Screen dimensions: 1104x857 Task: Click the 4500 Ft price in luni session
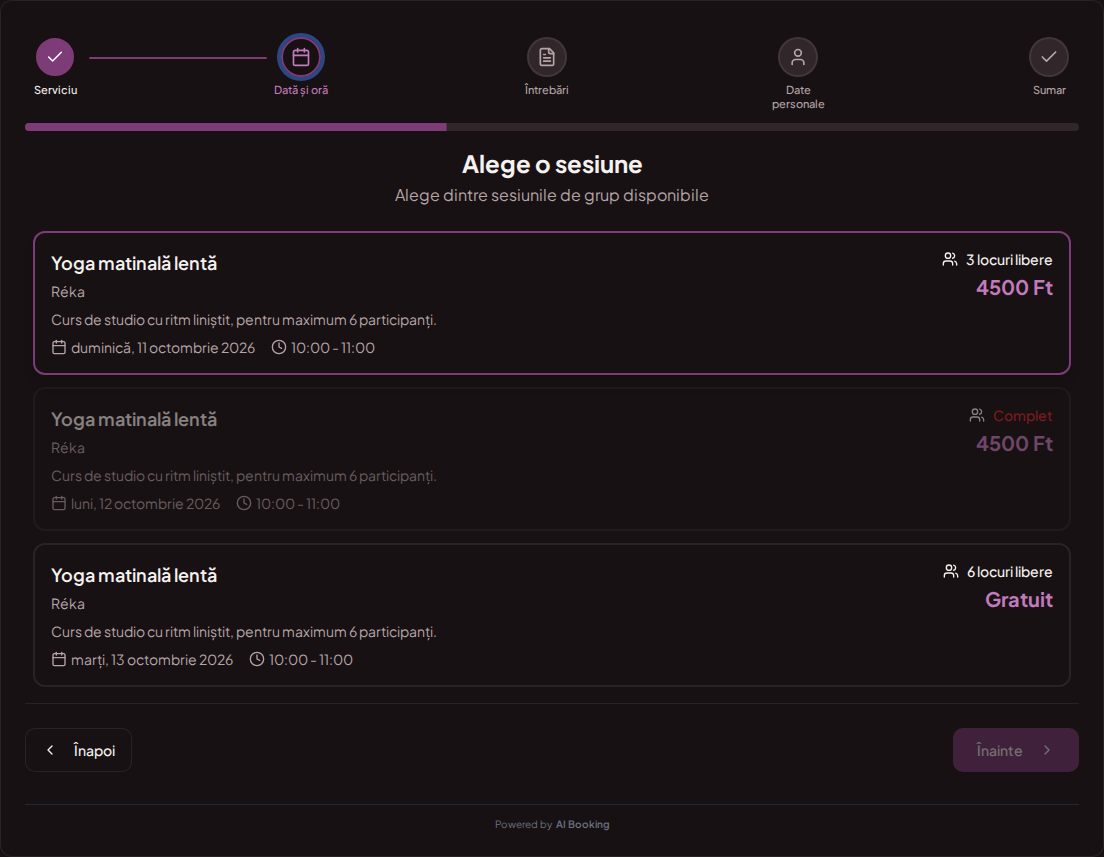coord(1015,444)
